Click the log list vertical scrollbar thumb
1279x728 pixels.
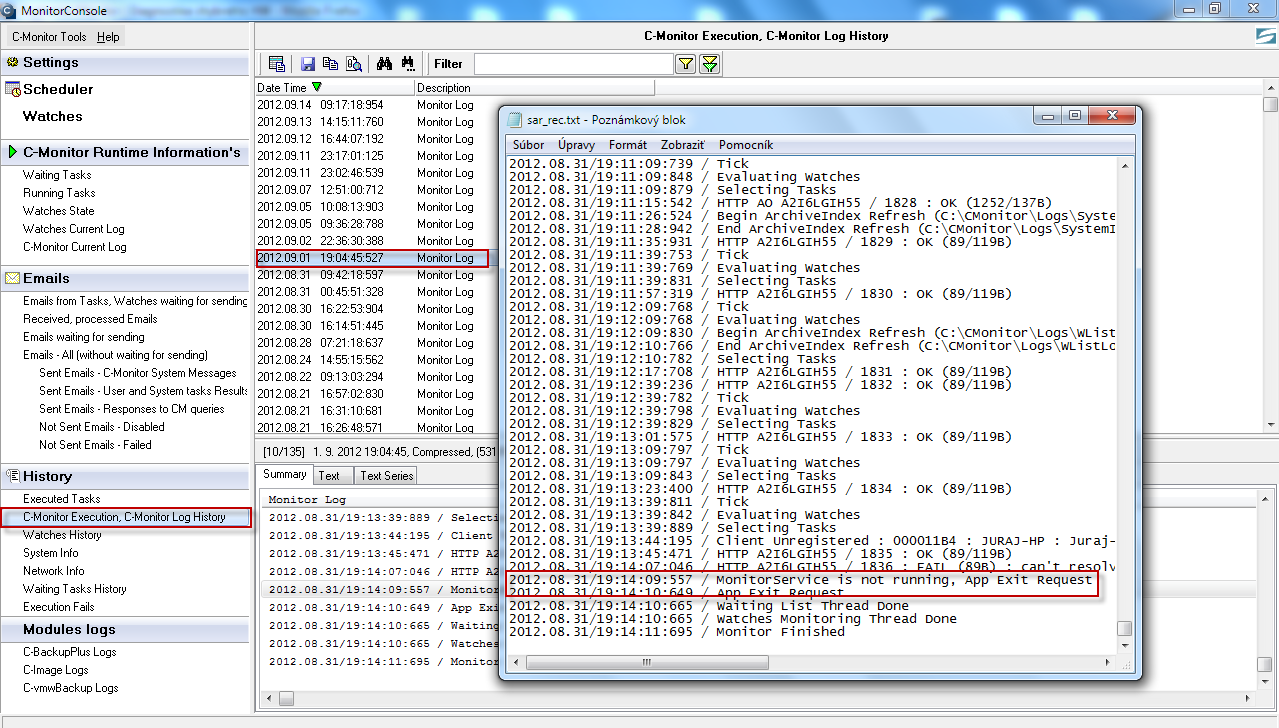click(1270, 105)
